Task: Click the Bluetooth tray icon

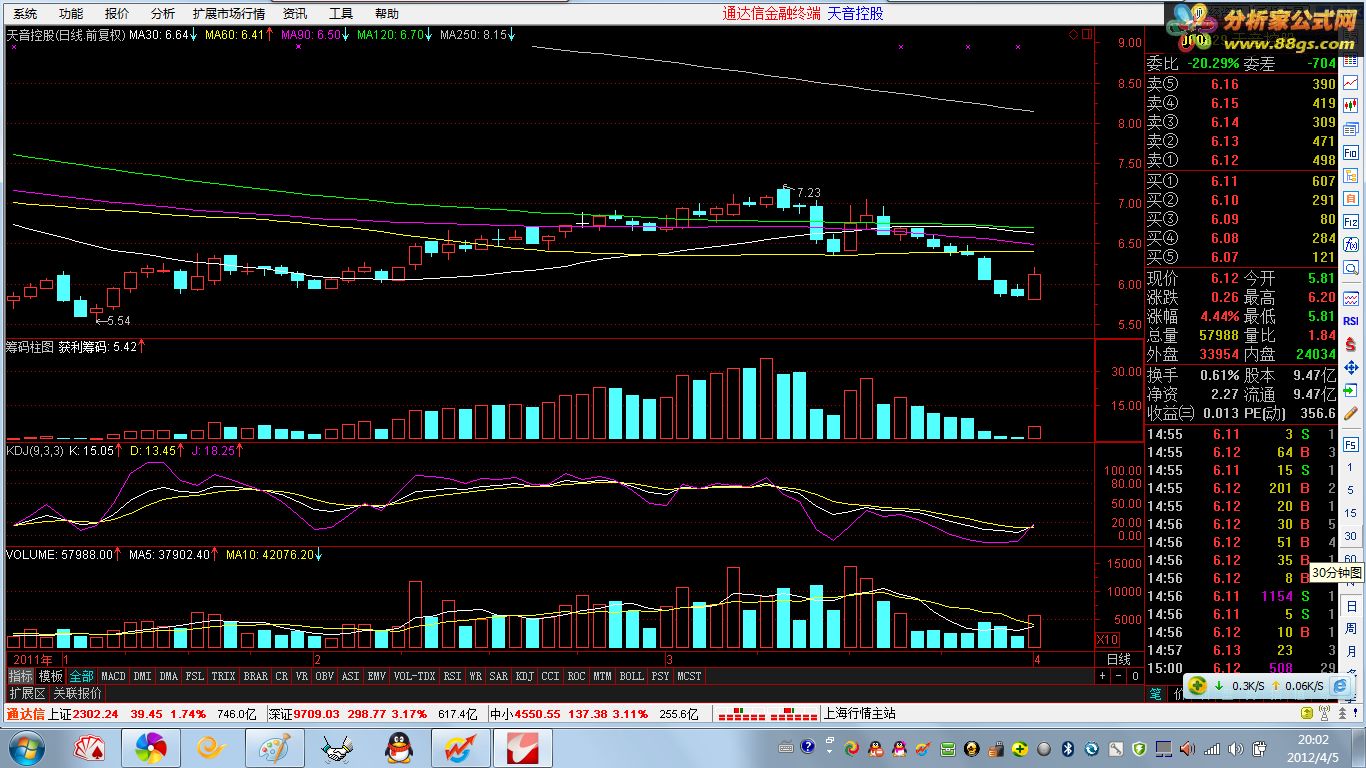Action: [x=1068, y=748]
